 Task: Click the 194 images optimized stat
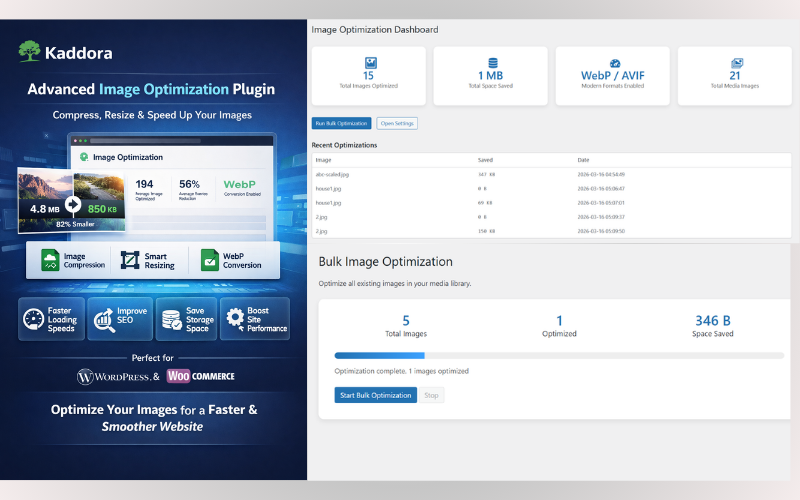144,184
